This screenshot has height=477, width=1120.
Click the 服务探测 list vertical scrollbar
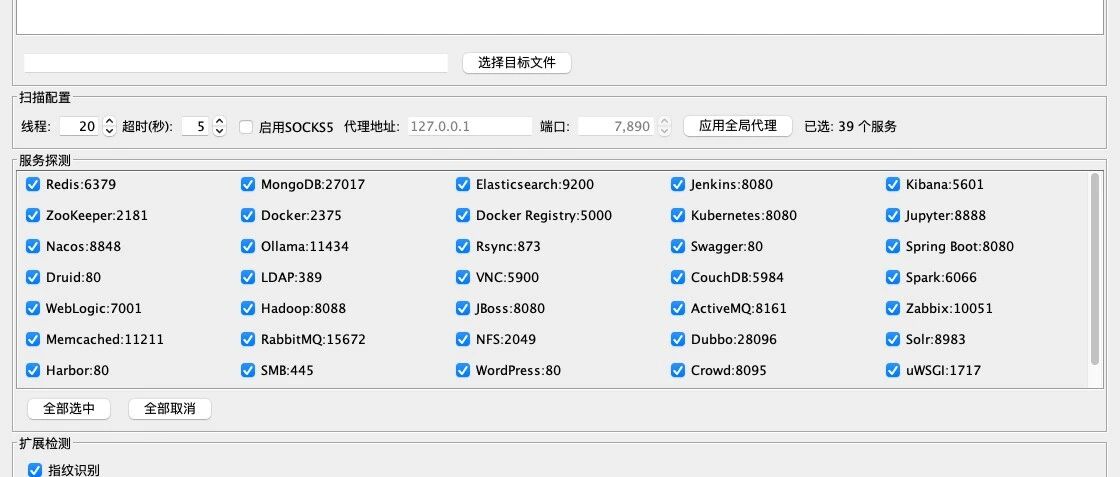[1096, 268]
